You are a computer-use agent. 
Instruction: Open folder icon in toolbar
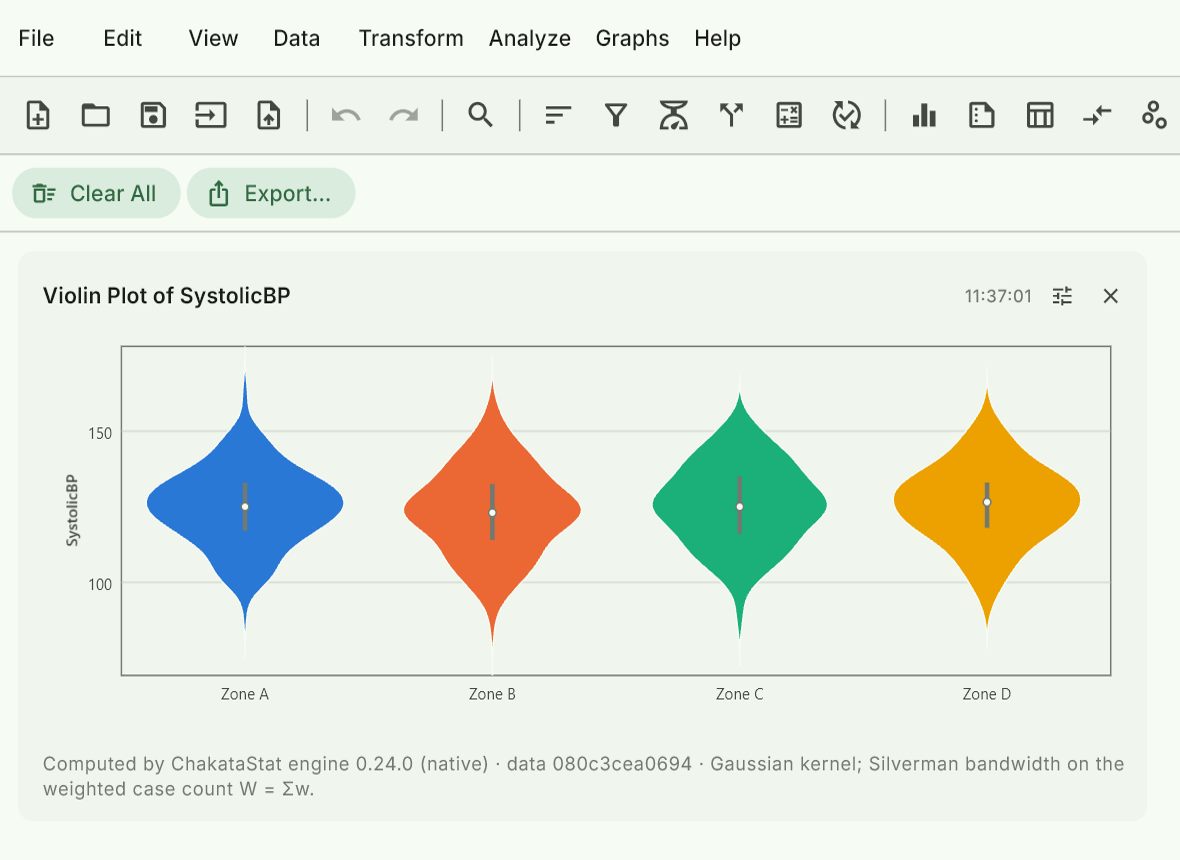[96, 116]
